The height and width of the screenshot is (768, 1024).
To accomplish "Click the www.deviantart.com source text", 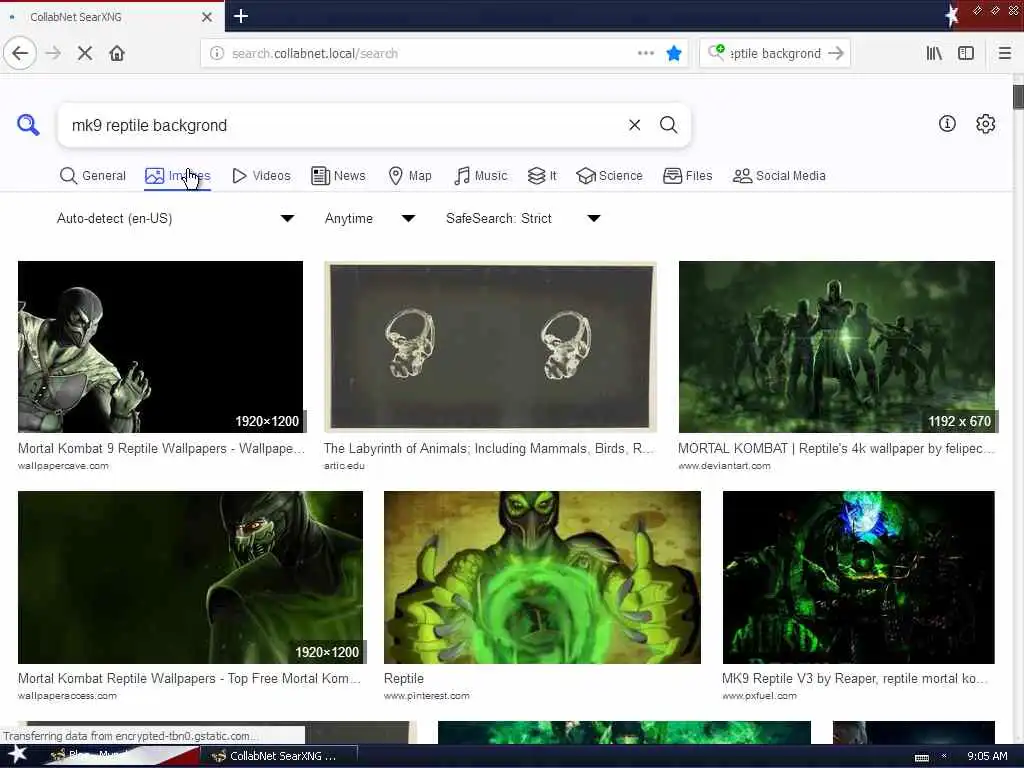I will [x=724, y=466].
